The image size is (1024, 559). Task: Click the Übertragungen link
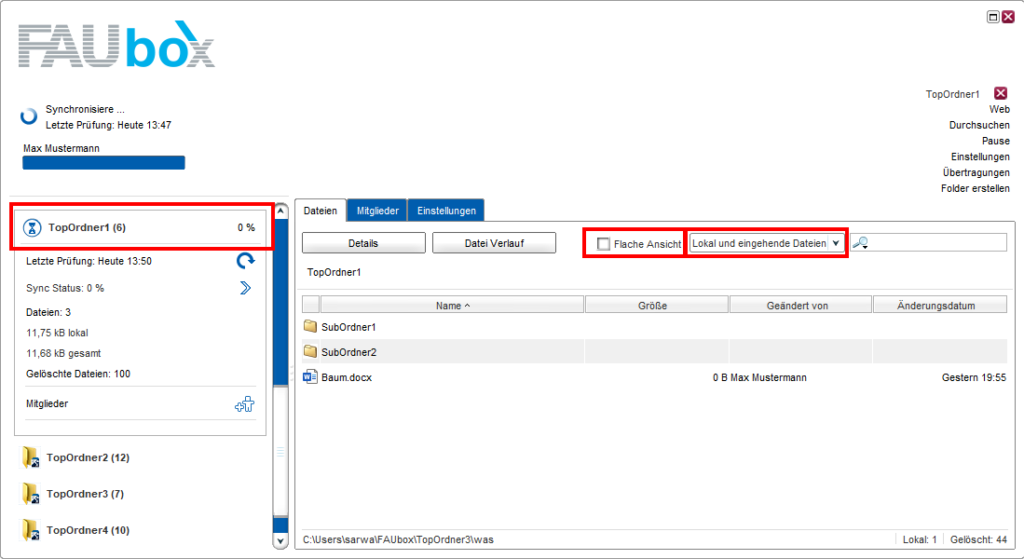975,173
